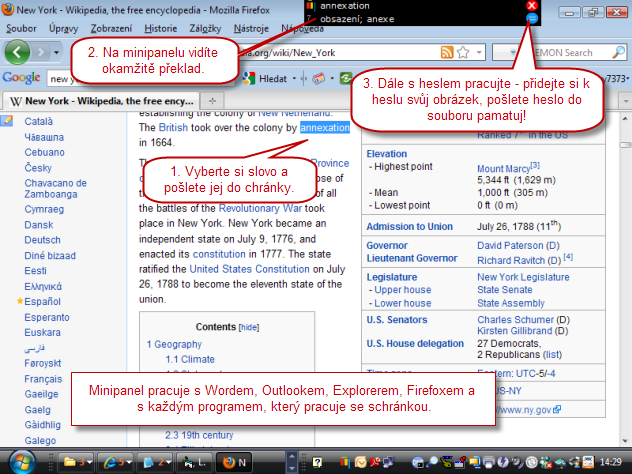Go back with the green Back arrow
Image resolution: width=632 pixels, height=474 pixels.
click(x=17, y=52)
